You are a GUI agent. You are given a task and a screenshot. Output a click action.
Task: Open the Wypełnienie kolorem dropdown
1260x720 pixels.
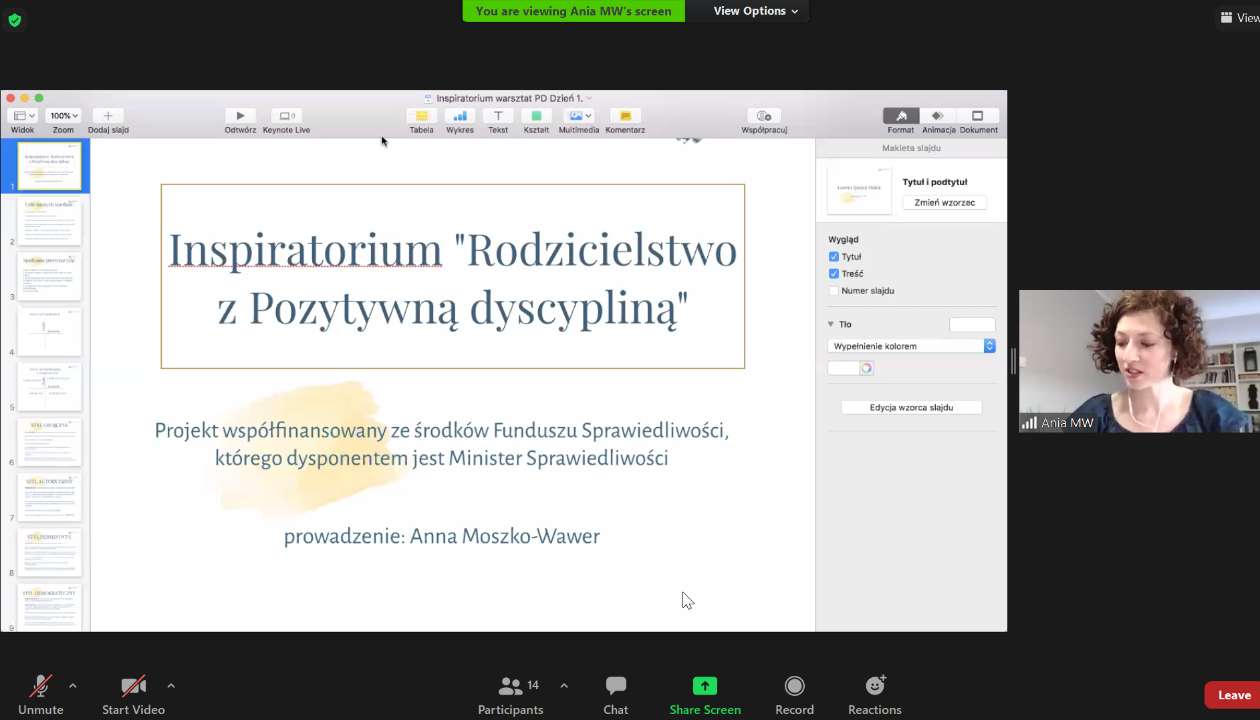click(912, 346)
